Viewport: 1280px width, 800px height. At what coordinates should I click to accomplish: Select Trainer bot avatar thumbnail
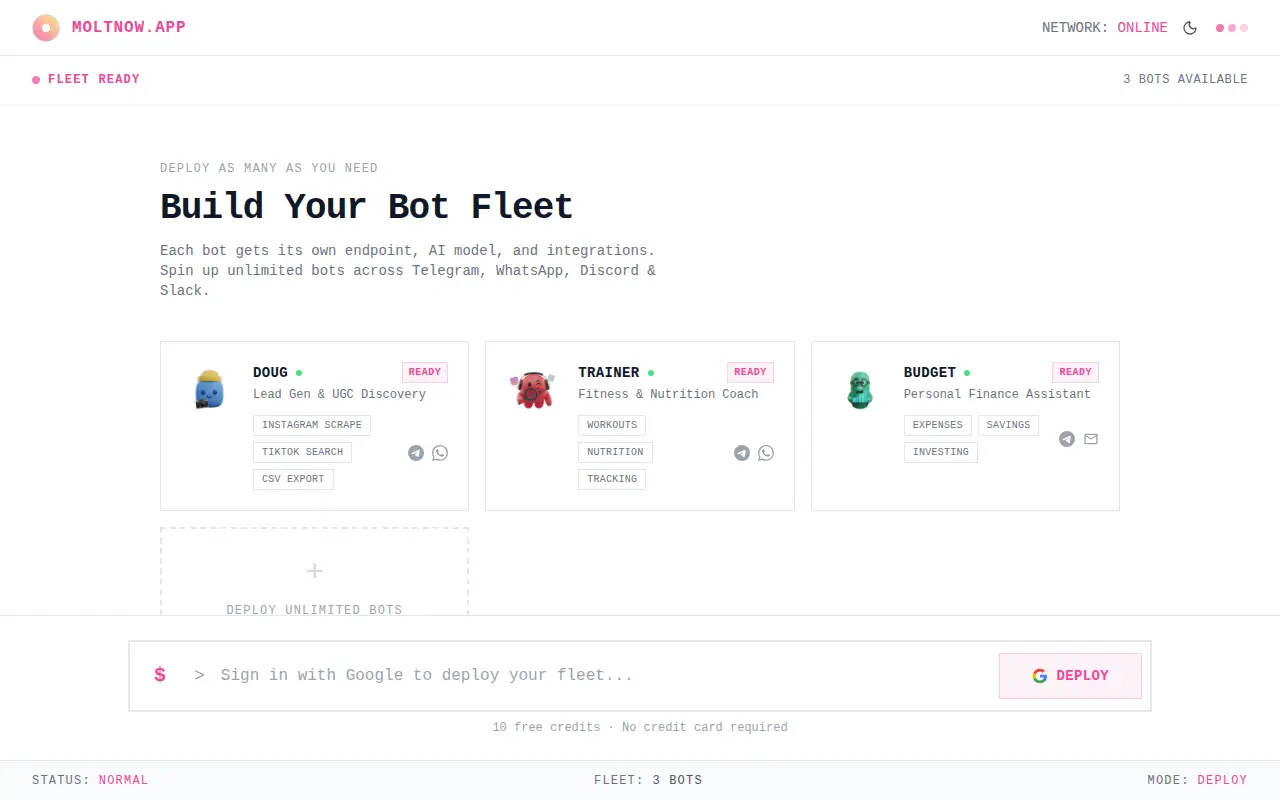(534, 389)
